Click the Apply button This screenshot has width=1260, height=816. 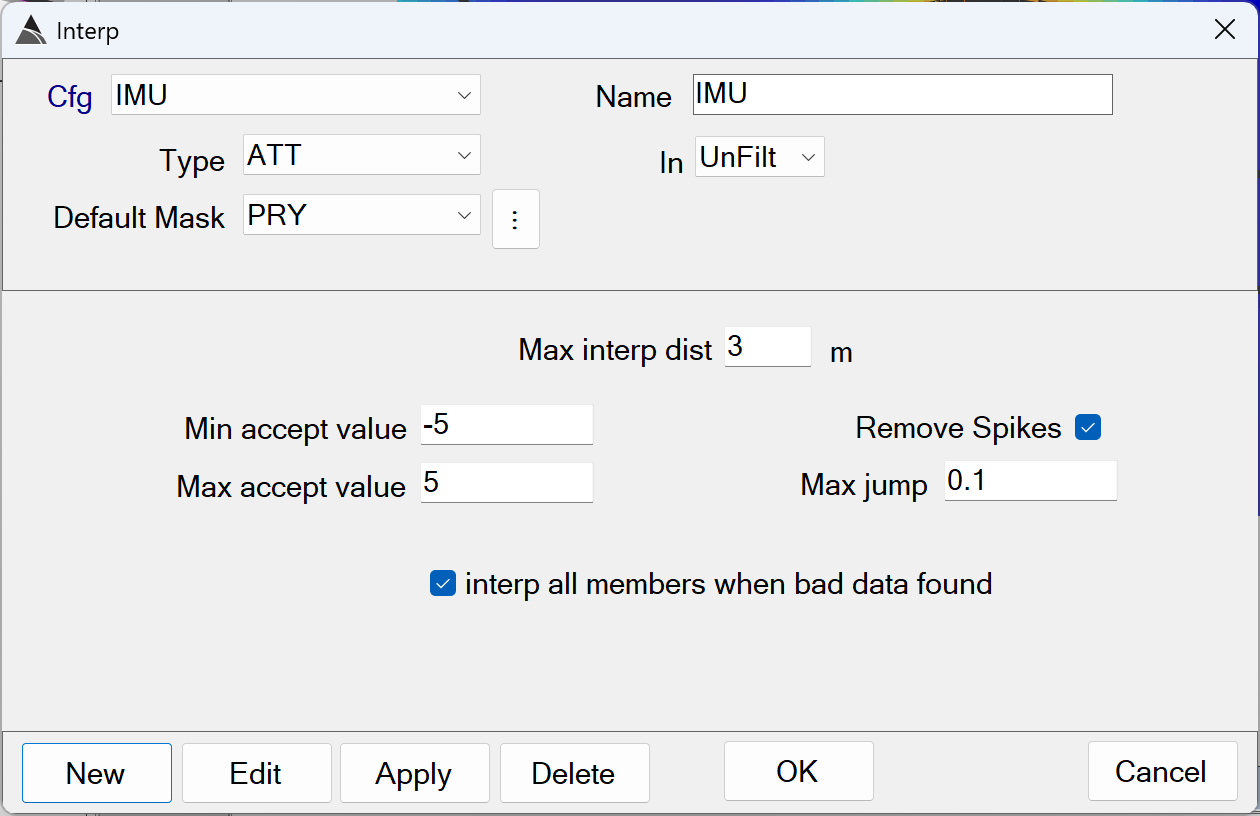(x=414, y=773)
